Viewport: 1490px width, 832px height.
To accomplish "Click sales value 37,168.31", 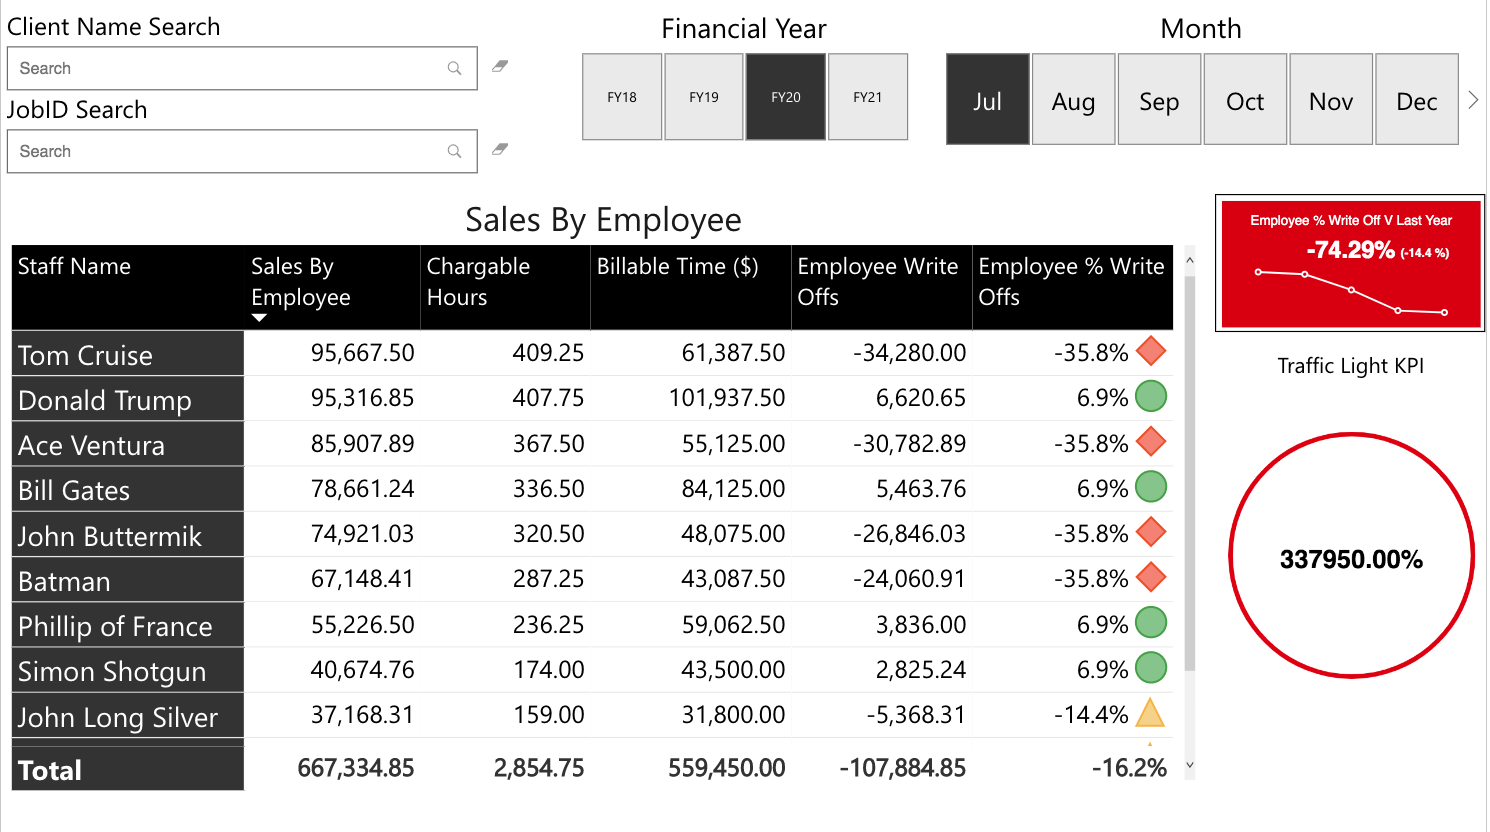I will pyautogui.click(x=362, y=714).
